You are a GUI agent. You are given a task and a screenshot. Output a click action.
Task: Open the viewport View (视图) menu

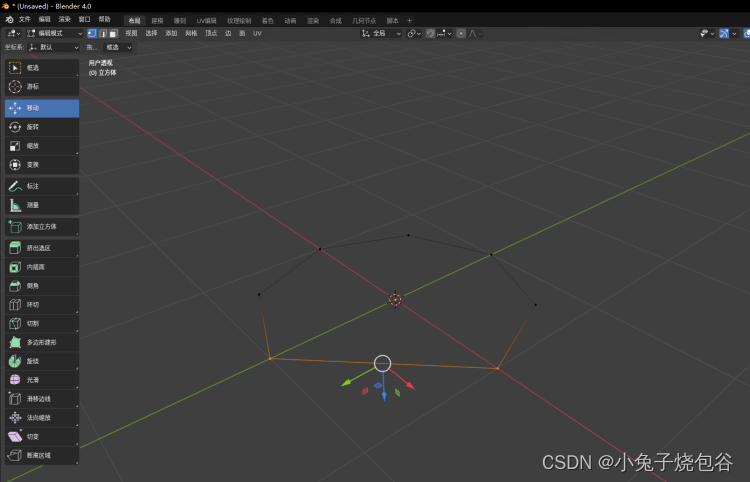(131, 33)
